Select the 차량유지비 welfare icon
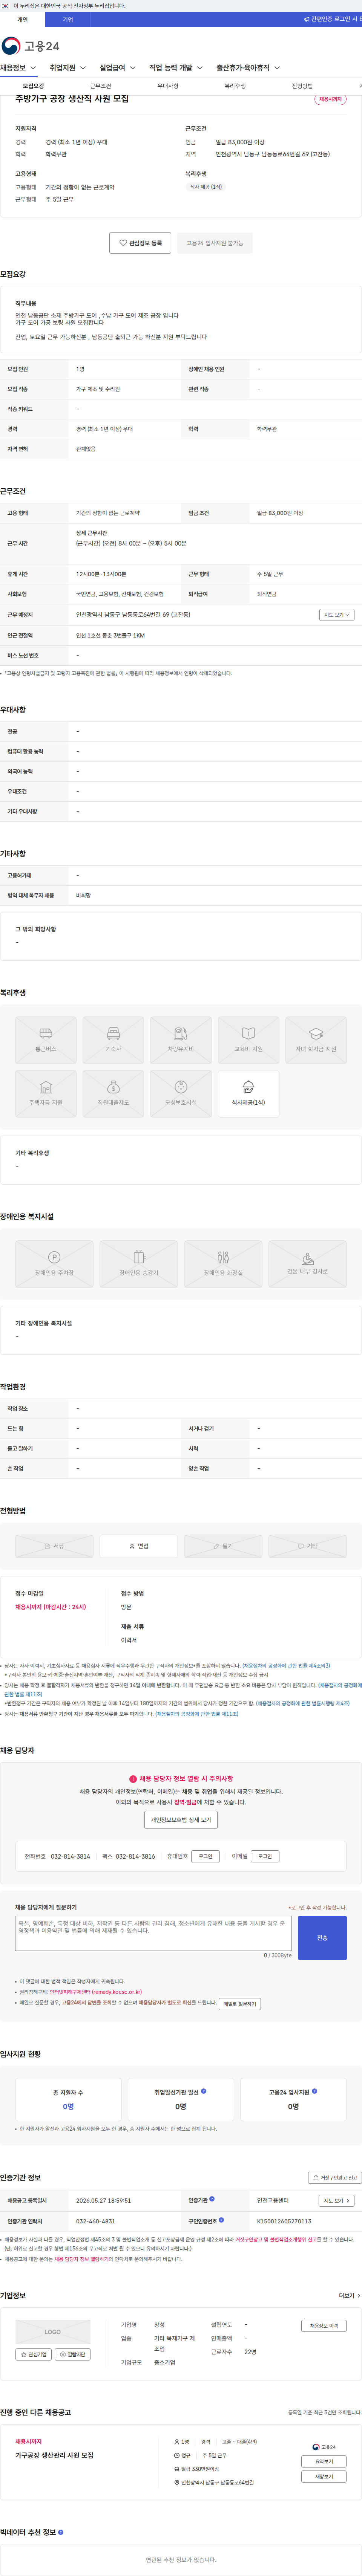The height and width of the screenshot is (2576, 362). (x=181, y=1040)
